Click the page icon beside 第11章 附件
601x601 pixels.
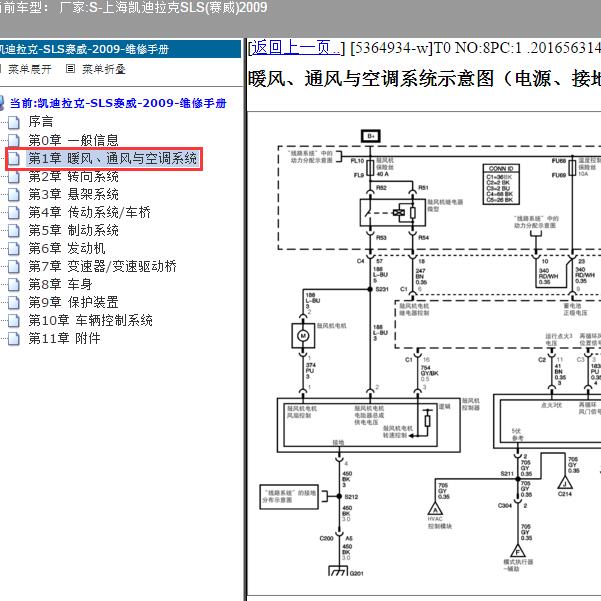14,339
